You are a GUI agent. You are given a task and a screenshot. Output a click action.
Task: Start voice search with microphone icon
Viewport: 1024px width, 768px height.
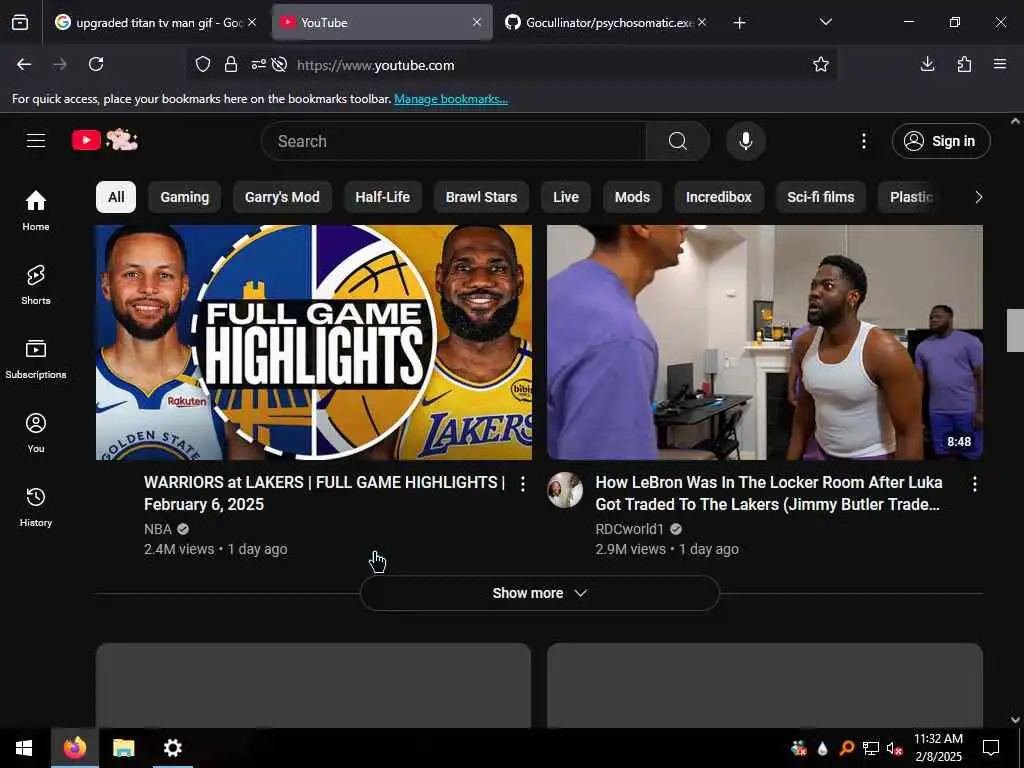745,141
